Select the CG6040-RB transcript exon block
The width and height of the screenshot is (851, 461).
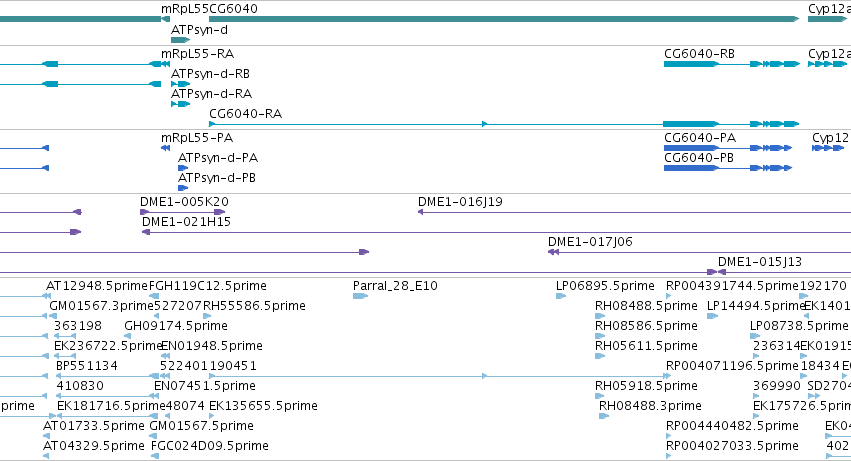coord(691,64)
